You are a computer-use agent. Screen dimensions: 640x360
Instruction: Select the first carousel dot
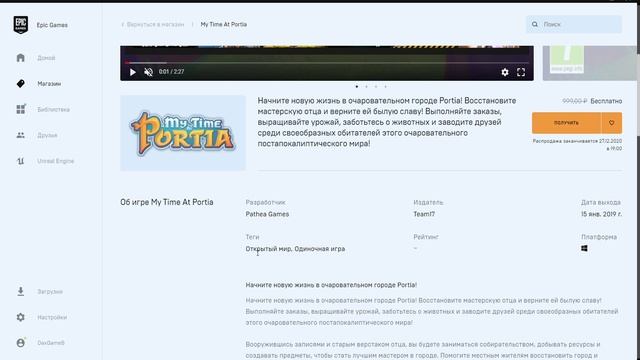tap(357, 87)
